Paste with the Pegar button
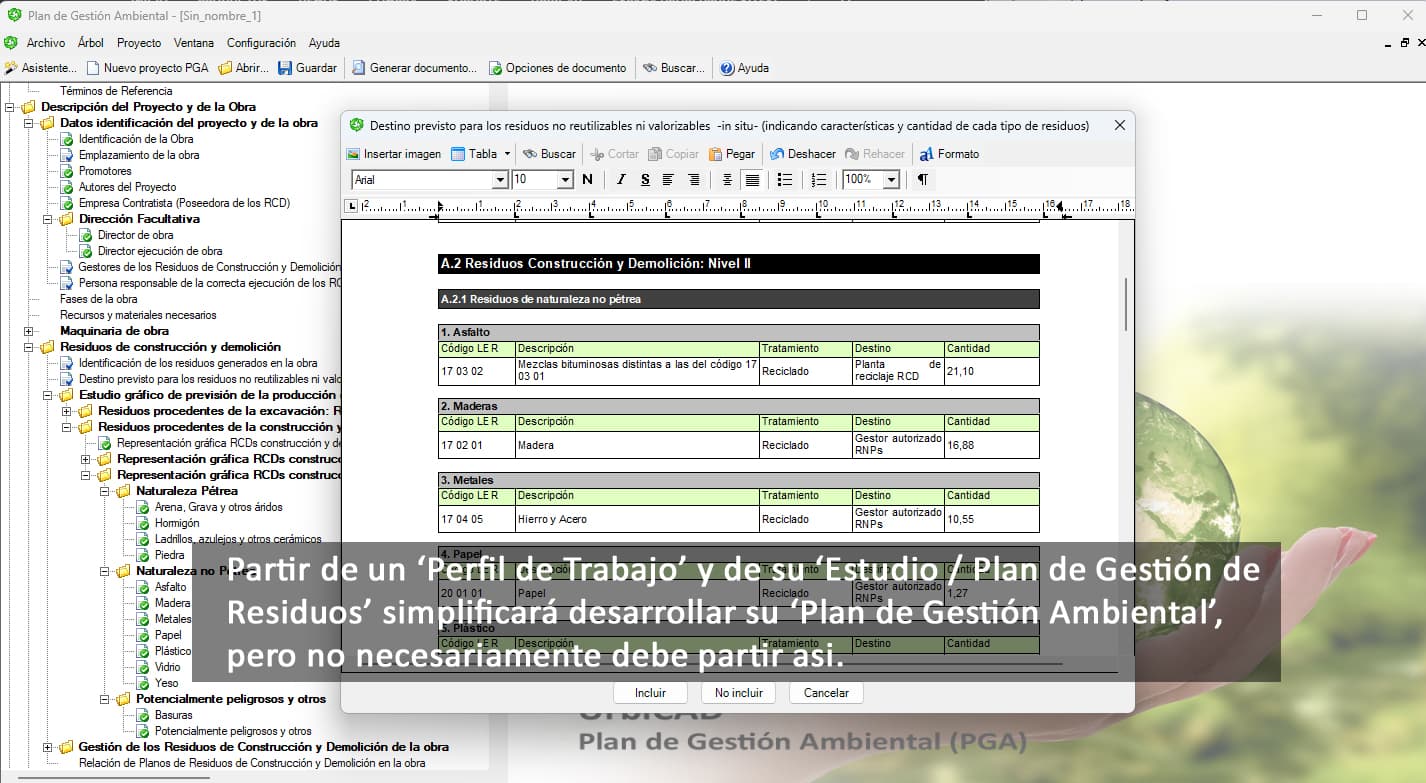This screenshot has height=783, width=1426. [x=732, y=154]
